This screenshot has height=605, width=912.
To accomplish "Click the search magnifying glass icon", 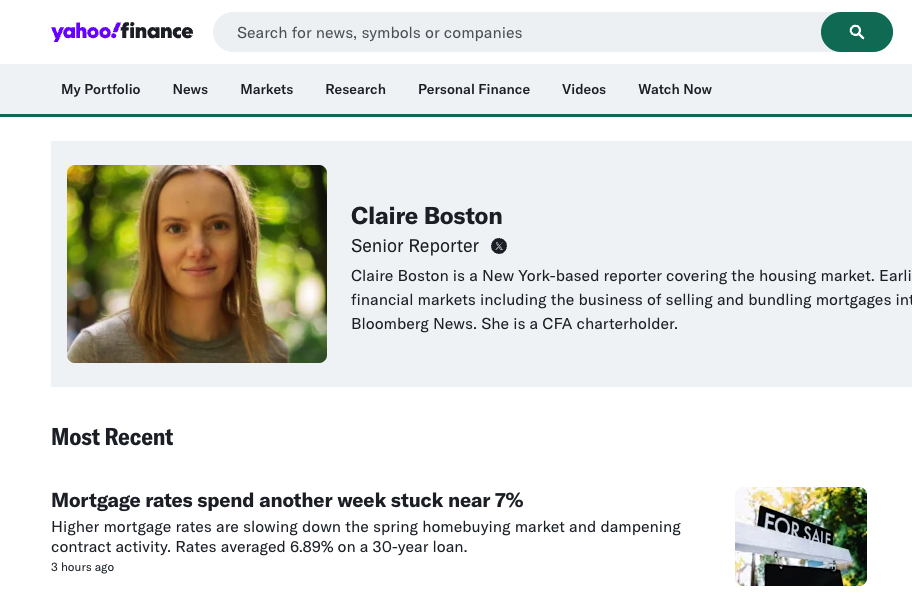I will coord(856,31).
